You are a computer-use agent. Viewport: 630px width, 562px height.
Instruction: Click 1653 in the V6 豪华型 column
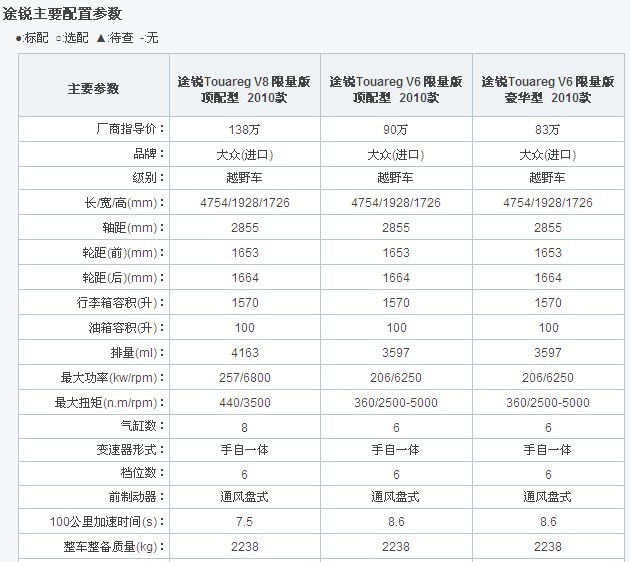coord(548,253)
